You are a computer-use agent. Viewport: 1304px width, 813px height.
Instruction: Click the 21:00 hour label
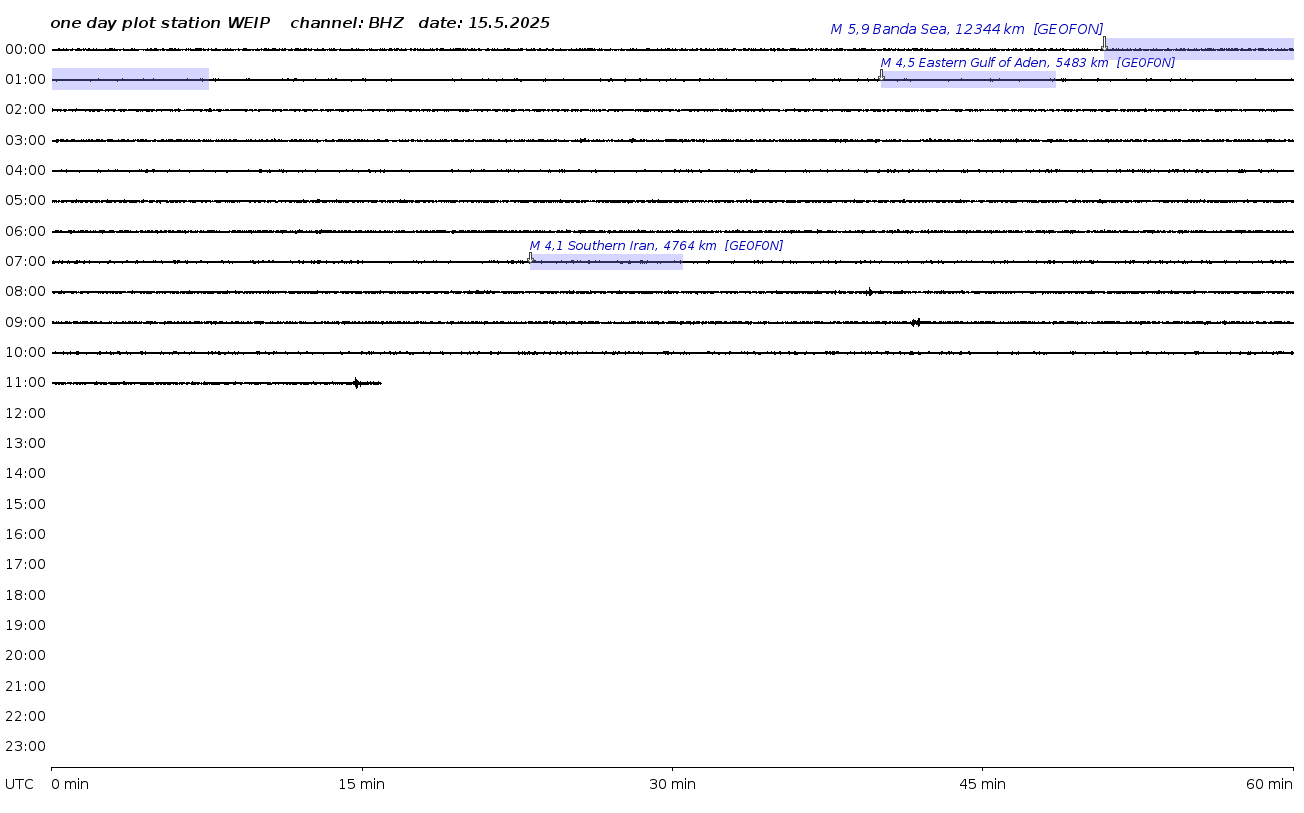25,686
